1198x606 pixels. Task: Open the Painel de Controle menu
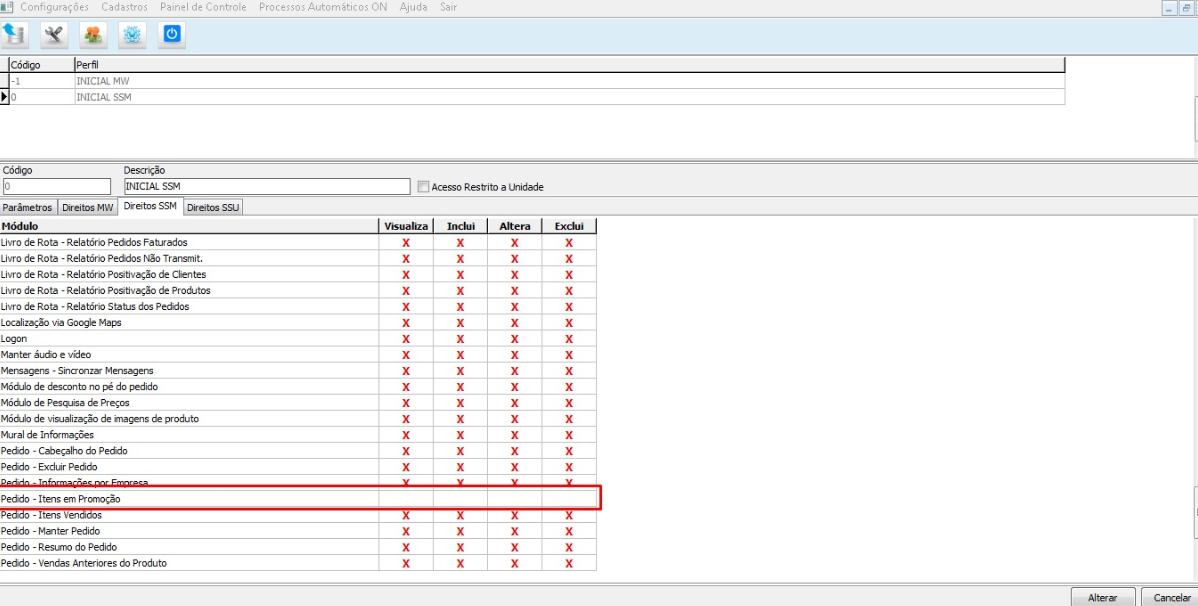203,7
